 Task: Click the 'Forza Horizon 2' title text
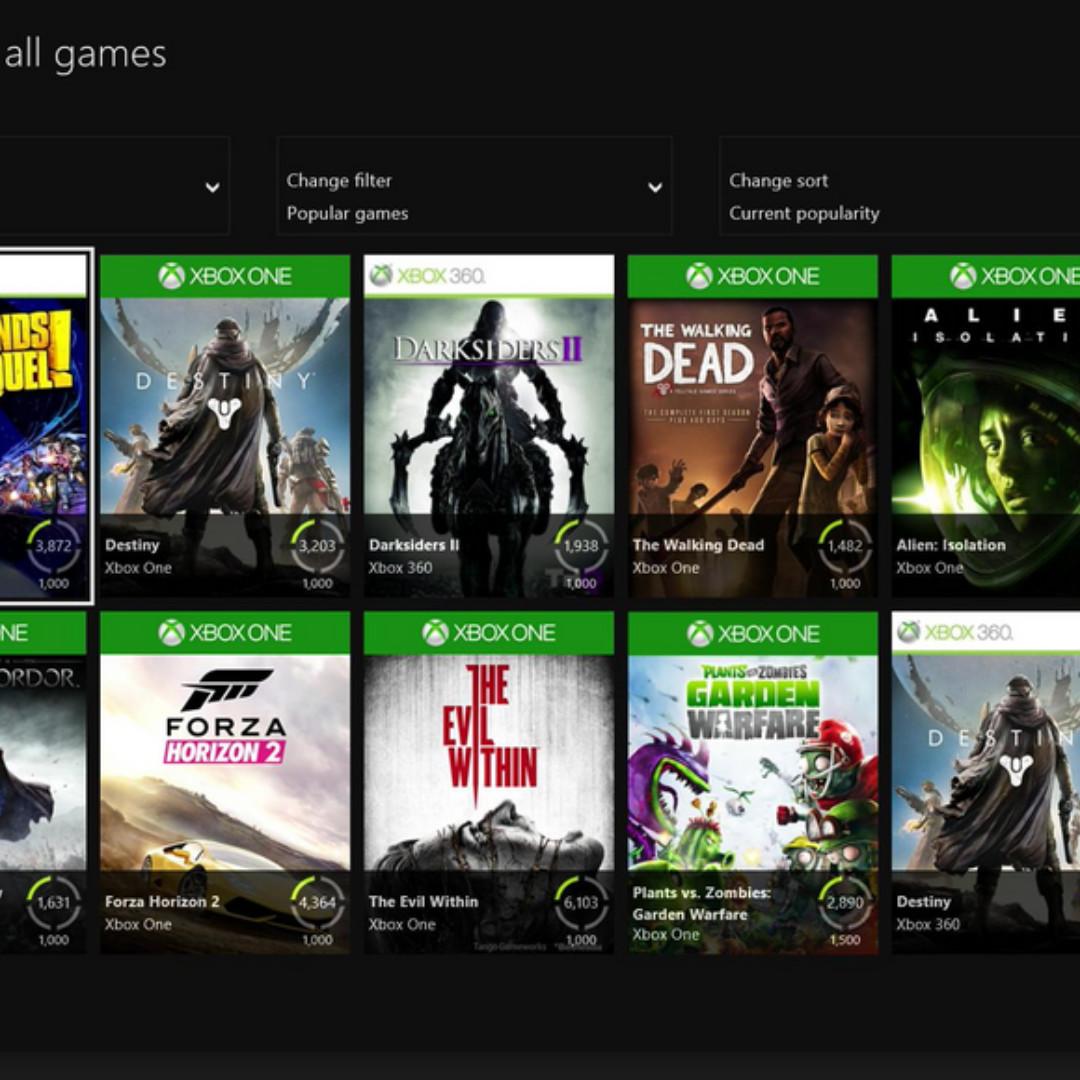pos(163,902)
